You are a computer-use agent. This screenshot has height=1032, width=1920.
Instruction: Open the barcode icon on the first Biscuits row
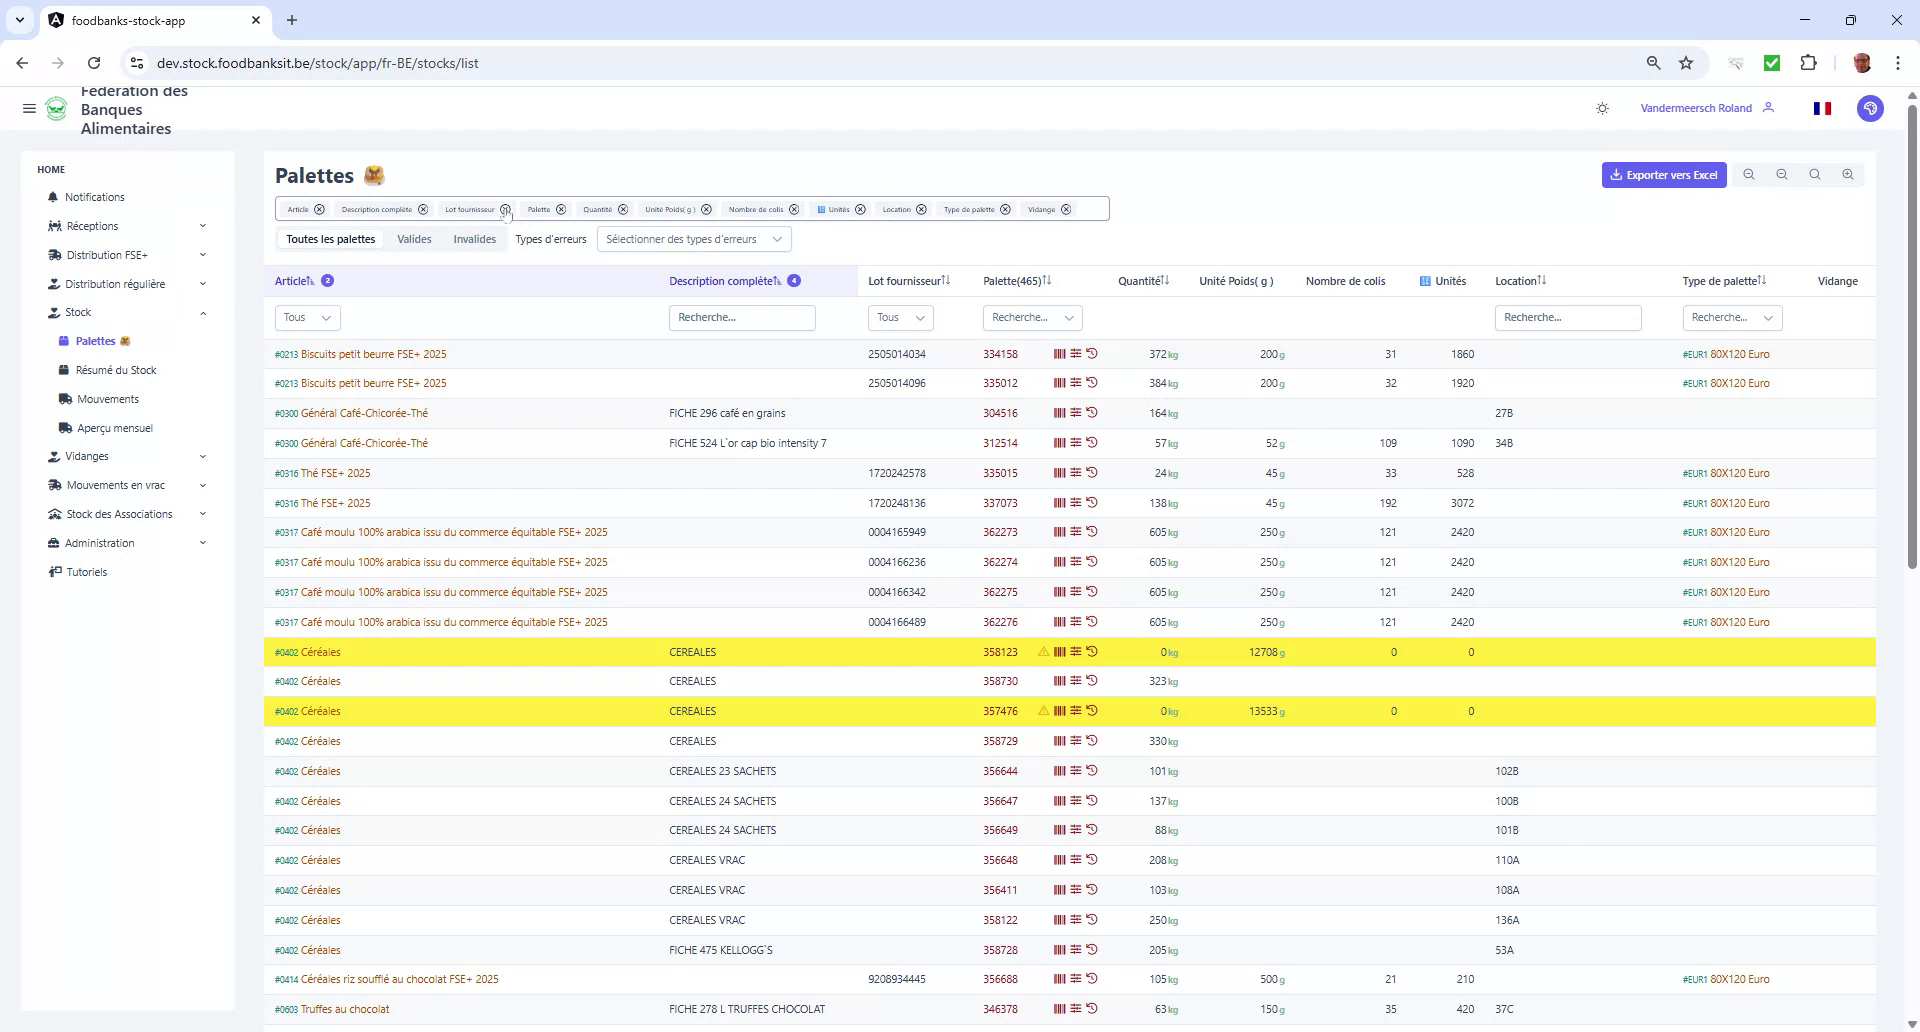[1059, 354]
